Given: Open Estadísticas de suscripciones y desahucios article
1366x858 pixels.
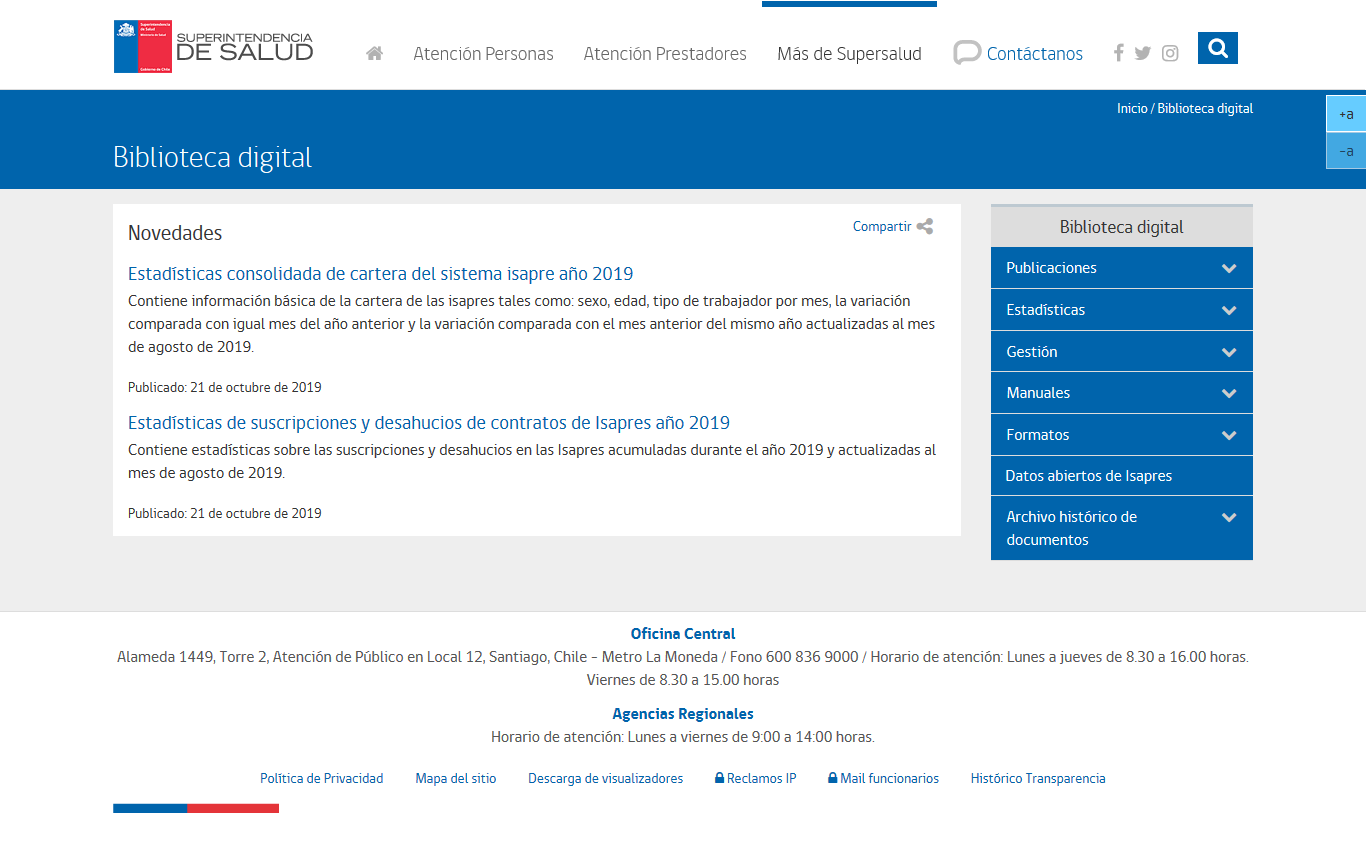Looking at the screenshot, I should click(x=429, y=423).
